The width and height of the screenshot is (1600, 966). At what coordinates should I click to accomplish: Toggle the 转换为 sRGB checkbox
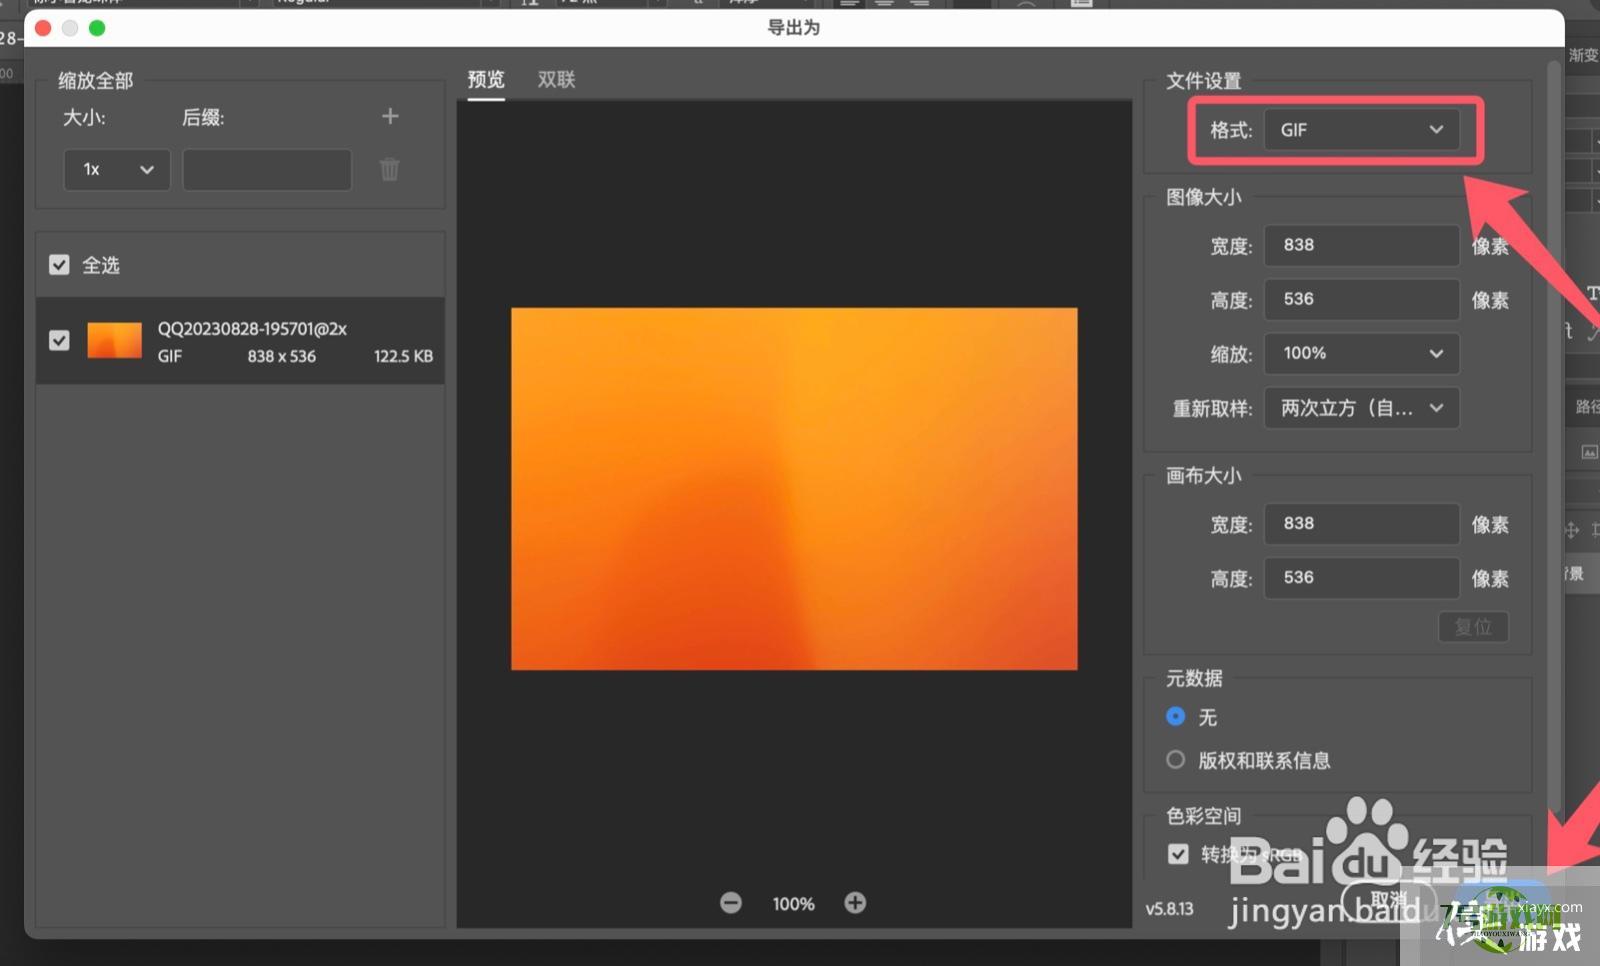pyautogui.click(x=1178, y=854)
